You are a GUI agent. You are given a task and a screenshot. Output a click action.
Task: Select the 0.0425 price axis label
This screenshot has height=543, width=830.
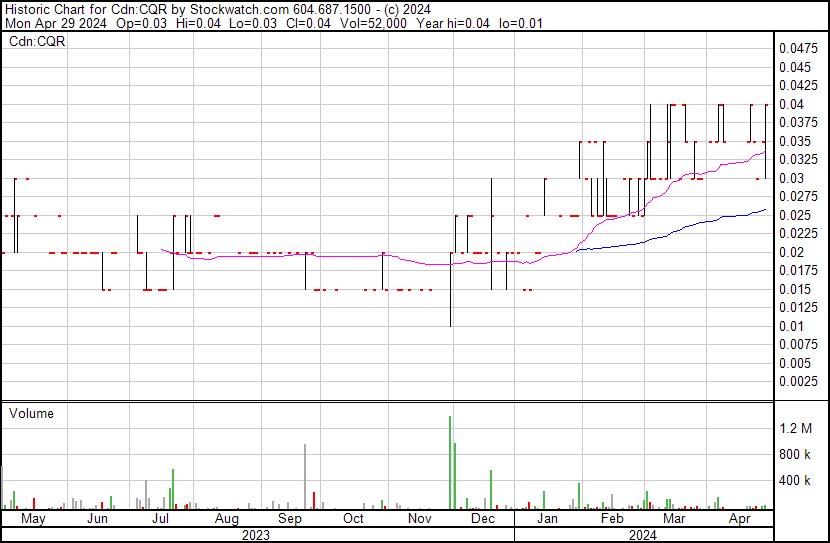click(798, 86)
